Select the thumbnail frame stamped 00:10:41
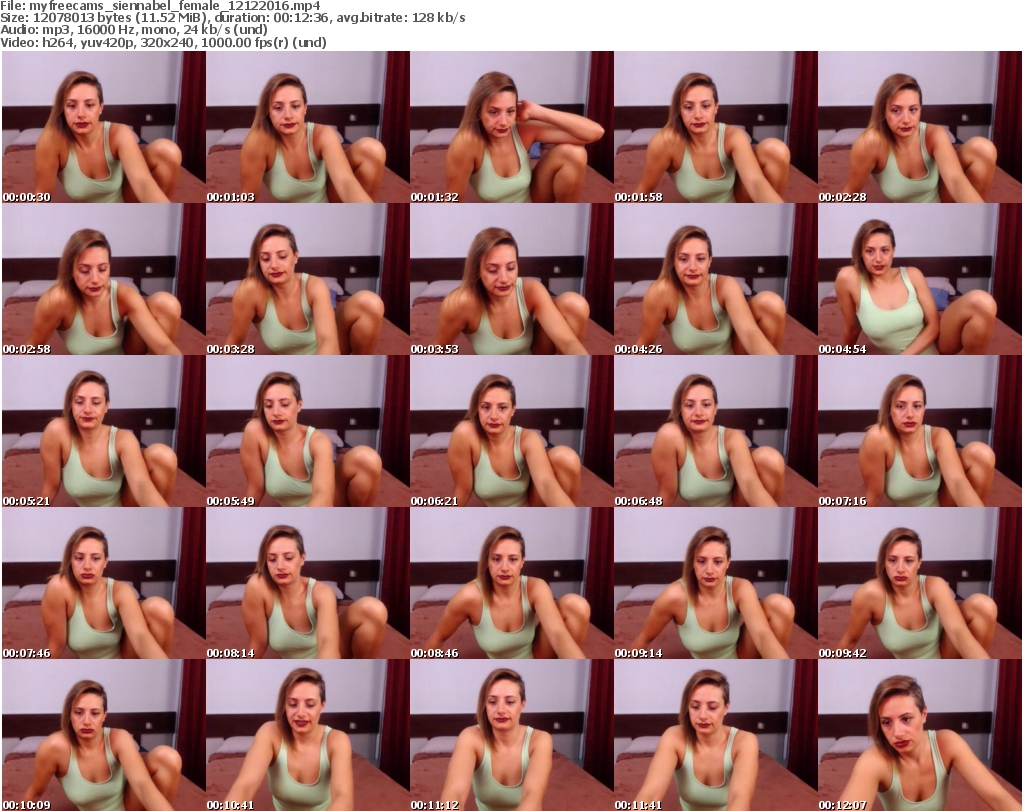Viewport: 1024px width, 811px height. [x=308, y=735]
